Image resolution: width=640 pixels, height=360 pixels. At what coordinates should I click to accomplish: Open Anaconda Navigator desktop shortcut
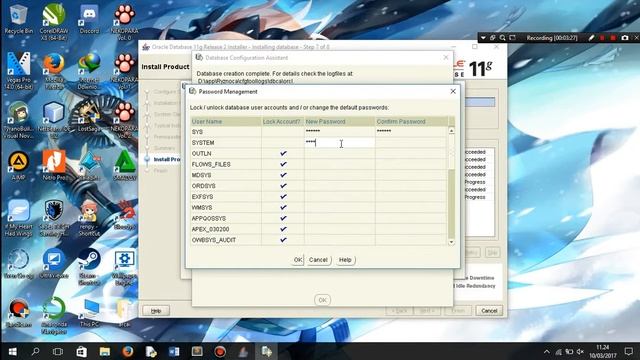[x=53, y=316]
